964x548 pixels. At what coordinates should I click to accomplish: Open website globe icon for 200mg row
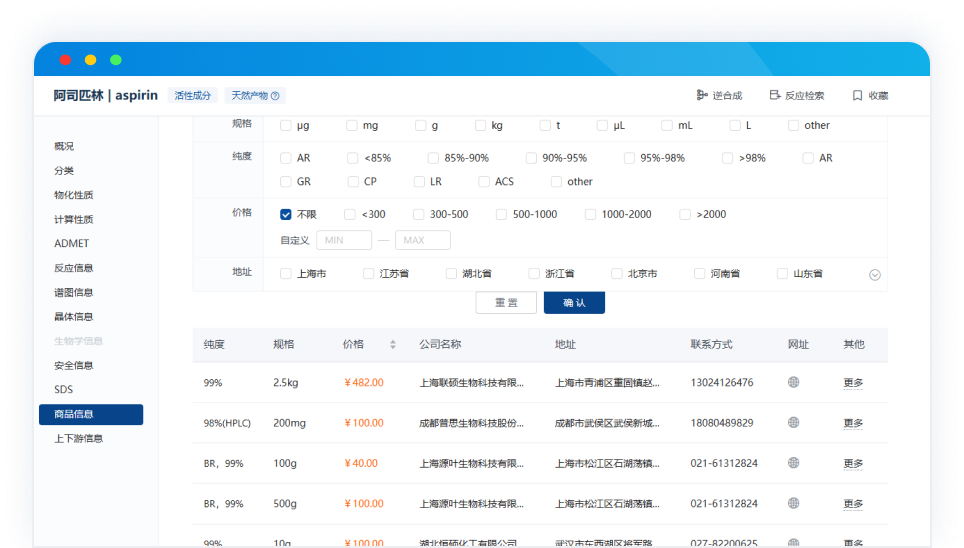pyautogui.click(x=794, y=423)
